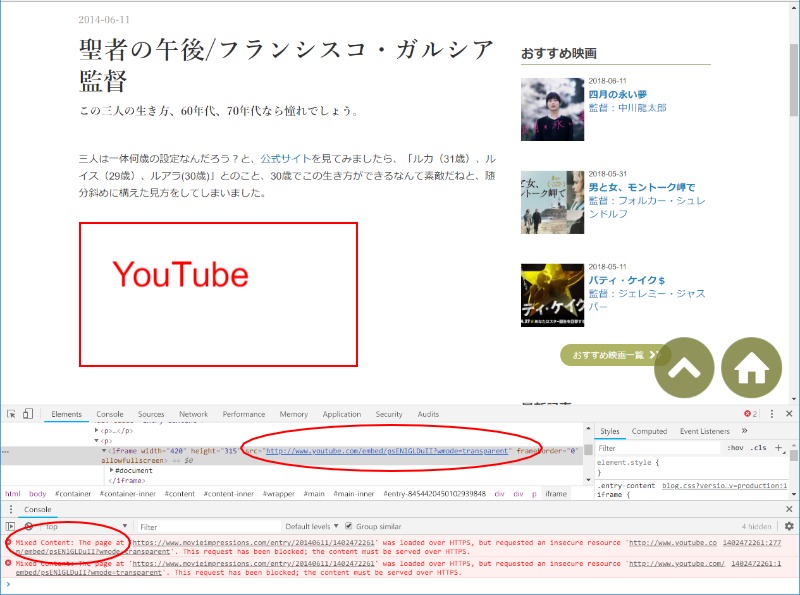Click the 男と女、モントーク岬で thumbnail image
This screenshot has height=595, width=800.
tap(552, 202)
